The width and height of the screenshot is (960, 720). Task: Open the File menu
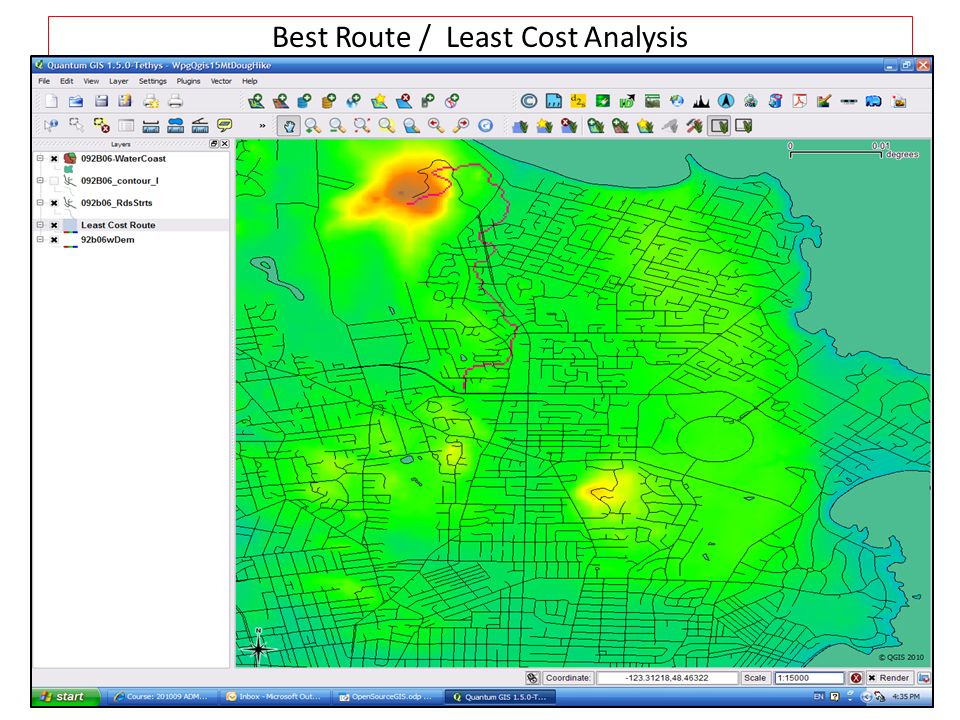(44, 81)
